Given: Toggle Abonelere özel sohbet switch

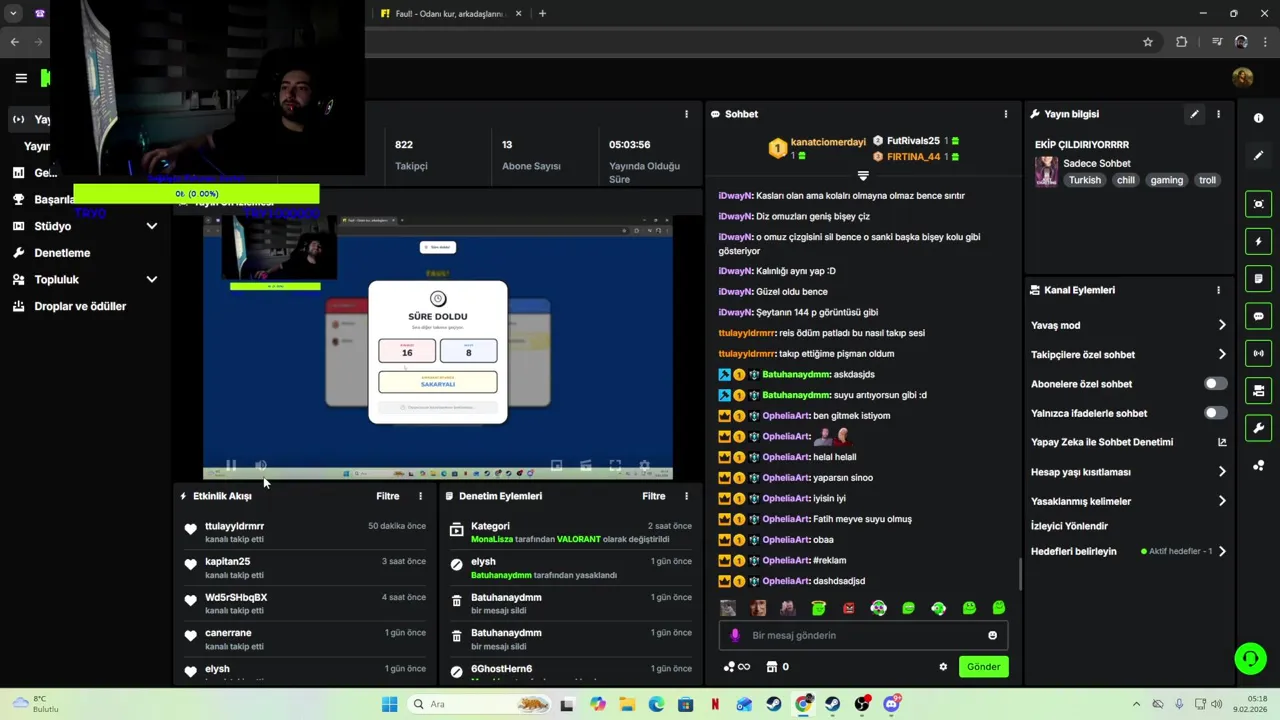Looking at the screenshot, I should (x=1215, y=384).
